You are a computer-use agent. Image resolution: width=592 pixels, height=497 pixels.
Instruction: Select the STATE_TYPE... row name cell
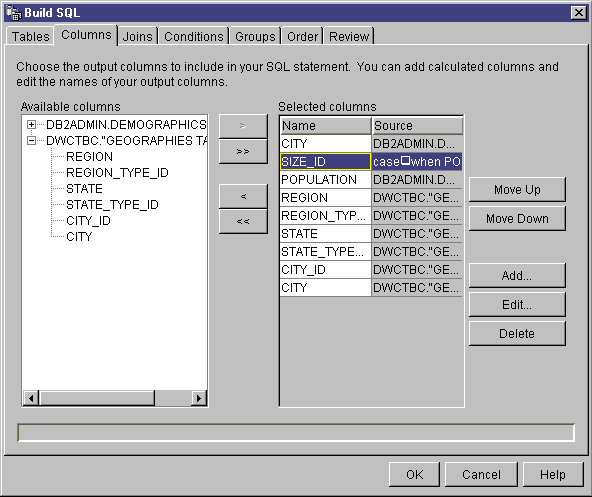click(326, 252)
